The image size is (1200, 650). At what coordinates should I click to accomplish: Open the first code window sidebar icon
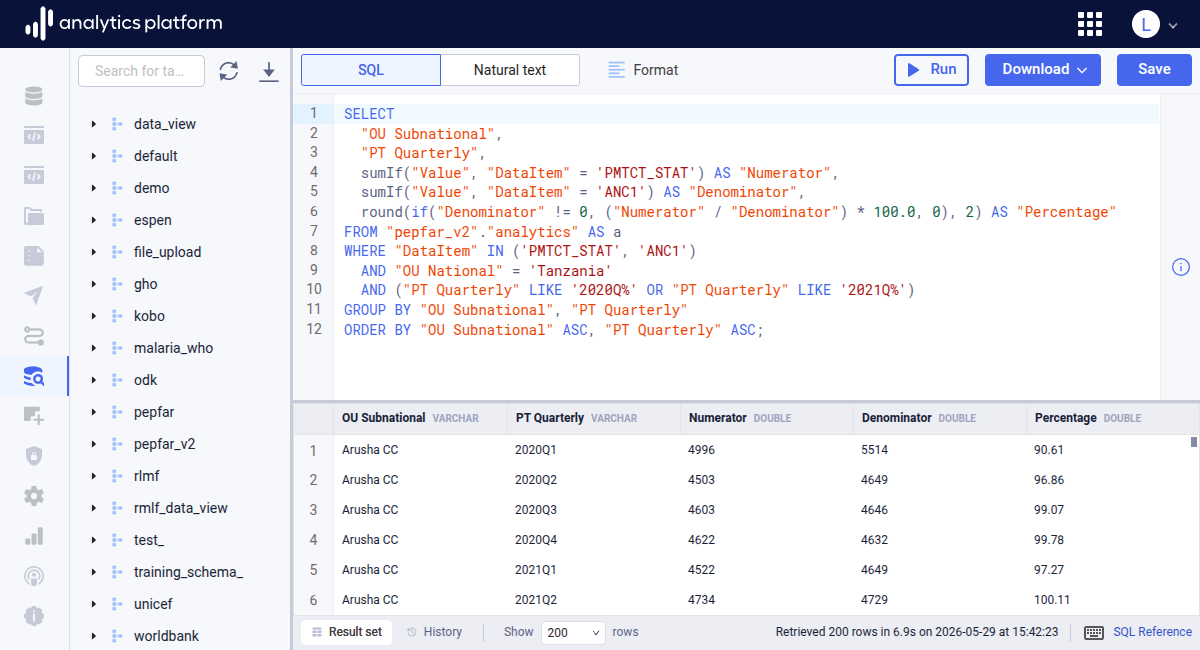pyautogui.click(x=34, y=136)
